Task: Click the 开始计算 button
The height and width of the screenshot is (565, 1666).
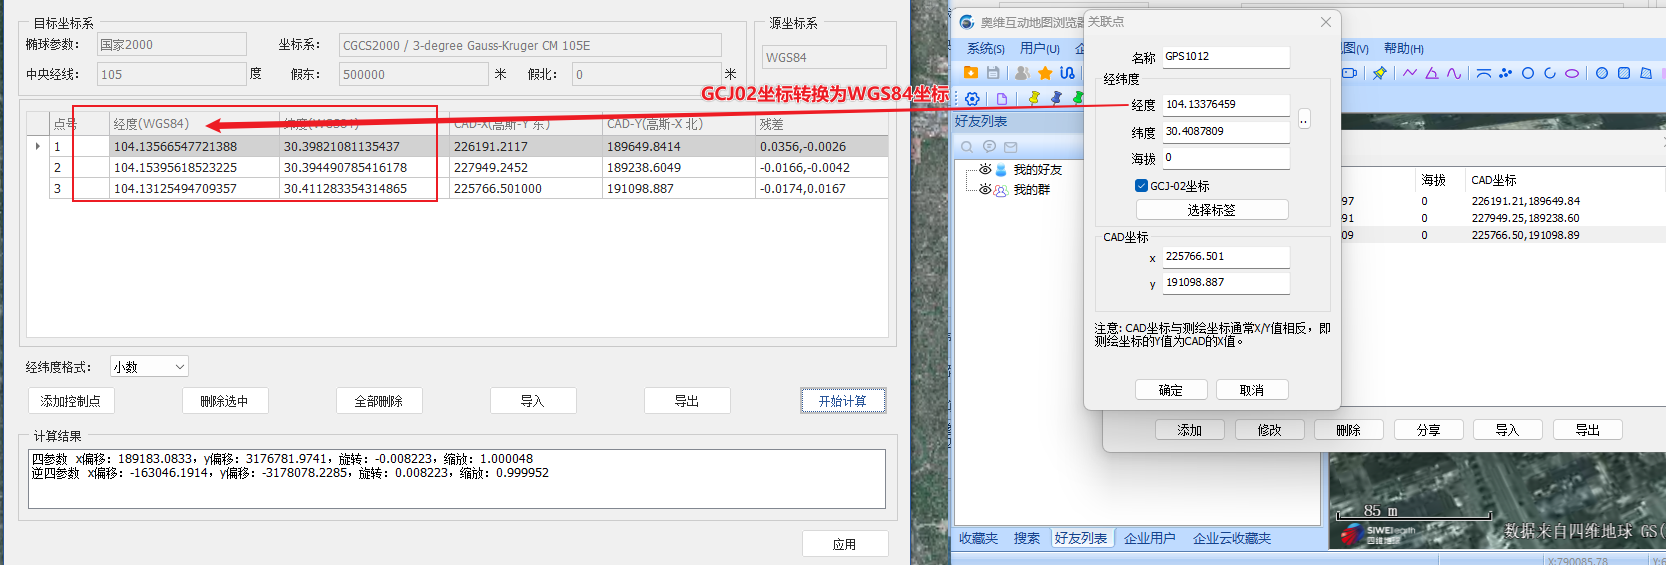Action: [x=842, y=401]
